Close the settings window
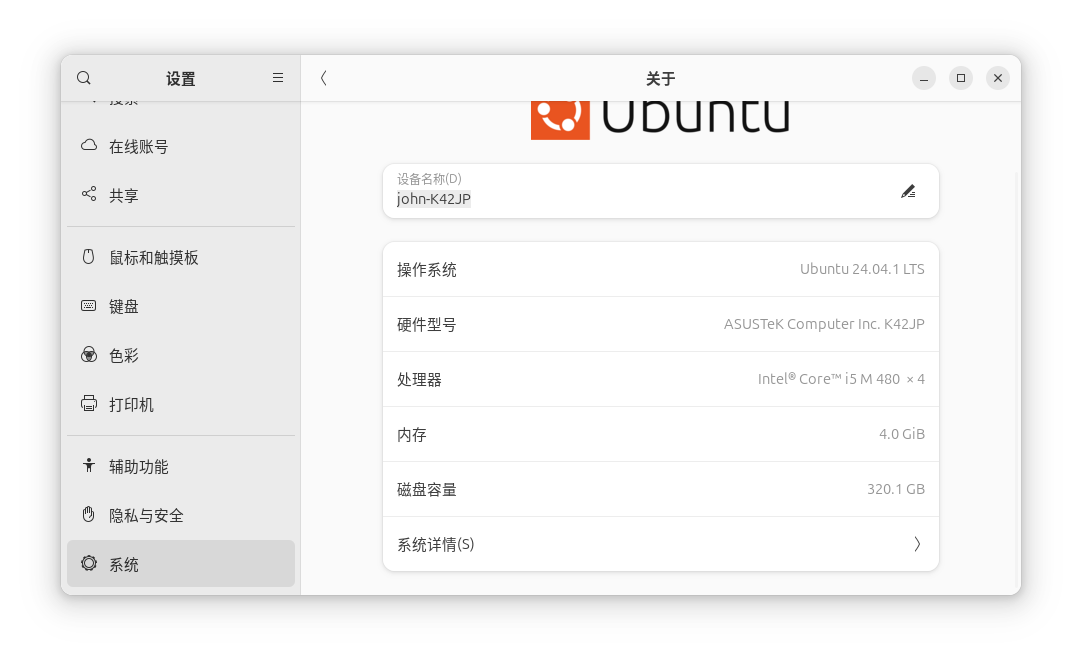The height and width of the screenshot is (662, 1082). click(x=998, y=78)
